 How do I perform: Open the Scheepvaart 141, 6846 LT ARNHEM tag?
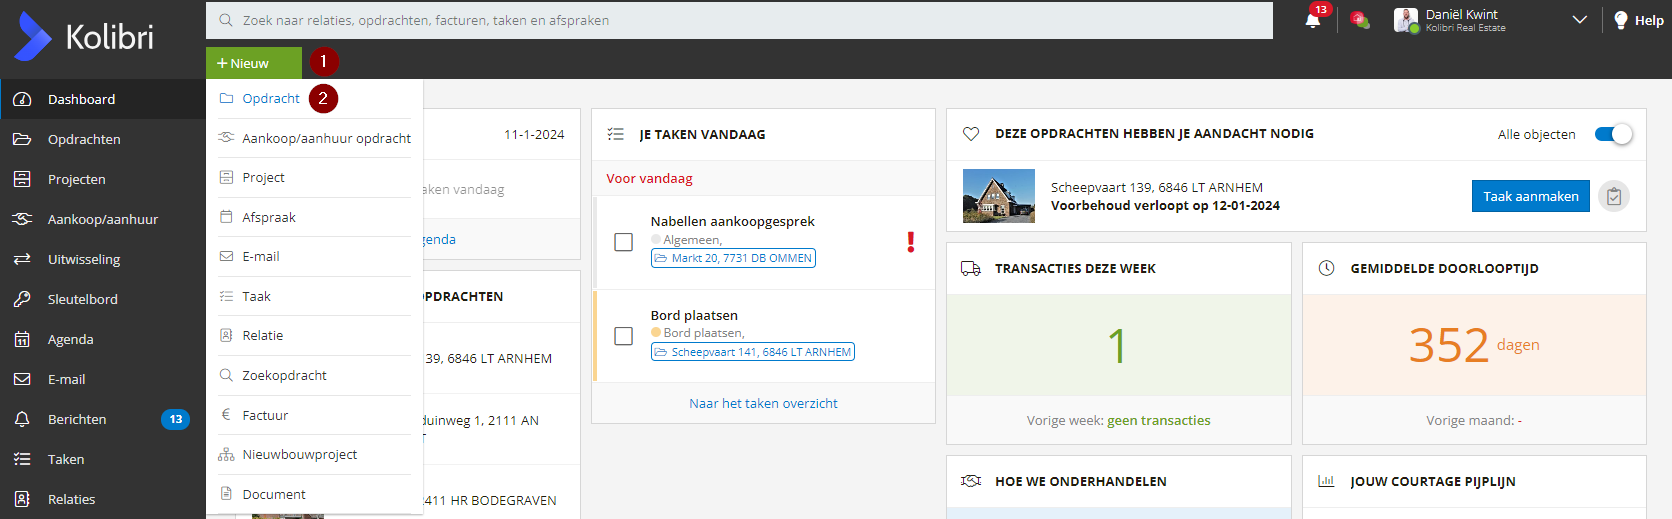[753, 352]
